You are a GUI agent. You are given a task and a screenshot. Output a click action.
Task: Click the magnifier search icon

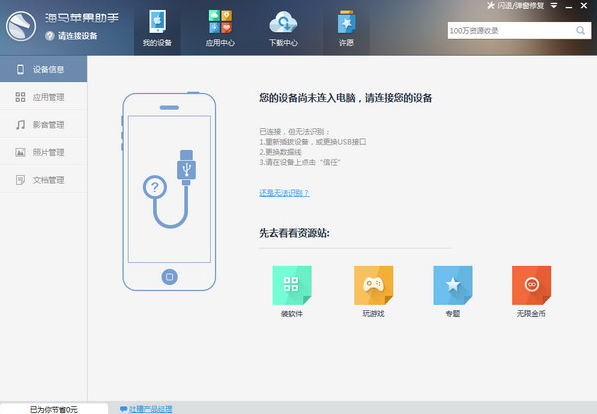(581, 30)
